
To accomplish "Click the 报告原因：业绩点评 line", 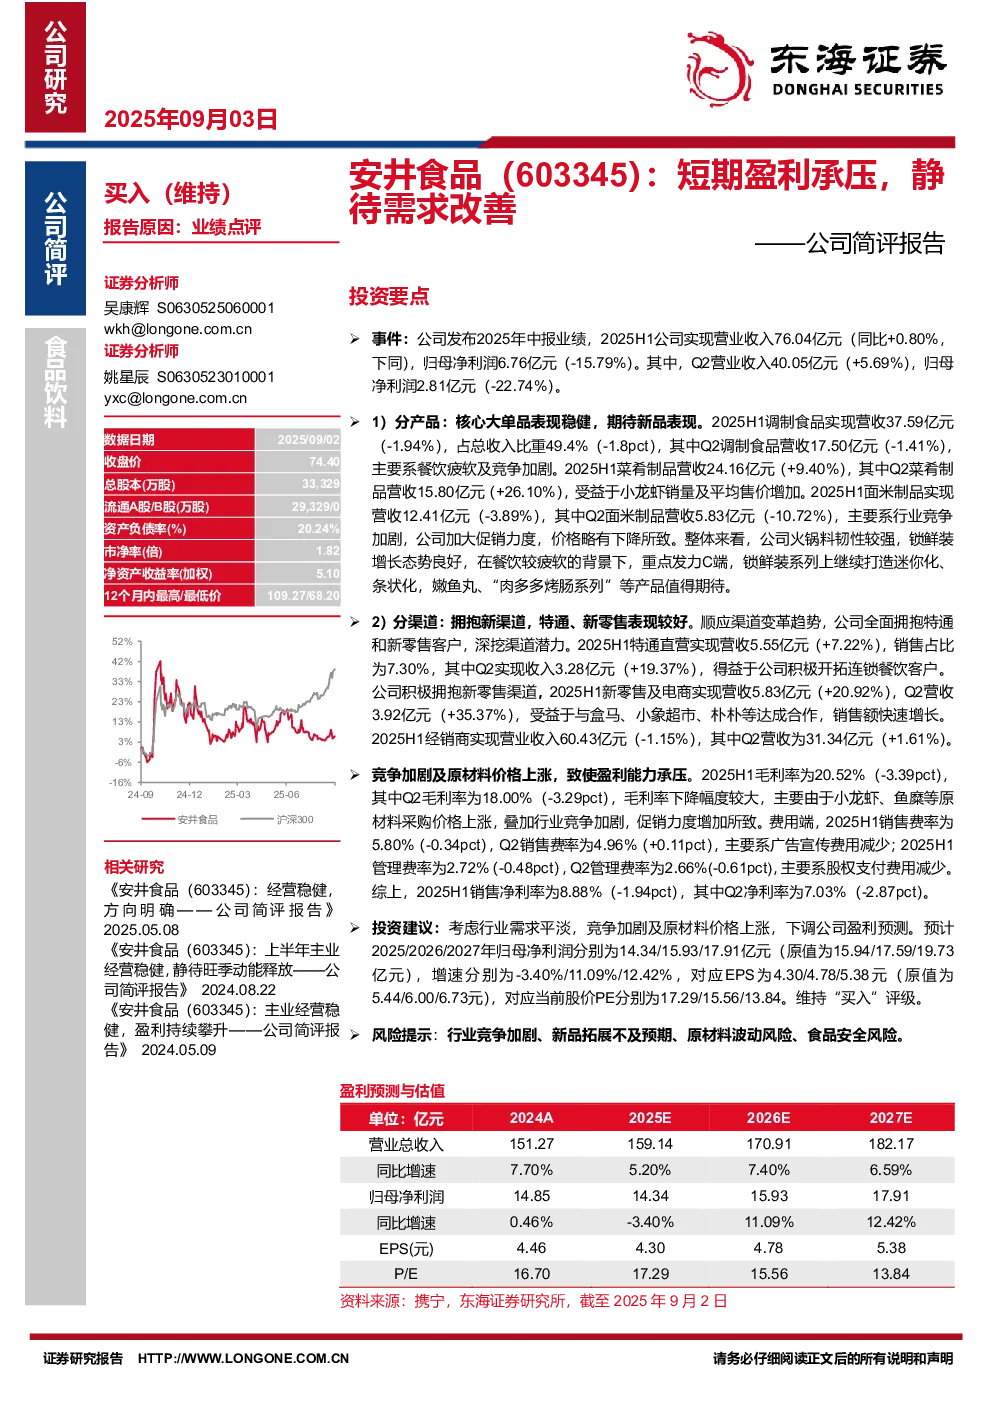I will click(182, 227).
